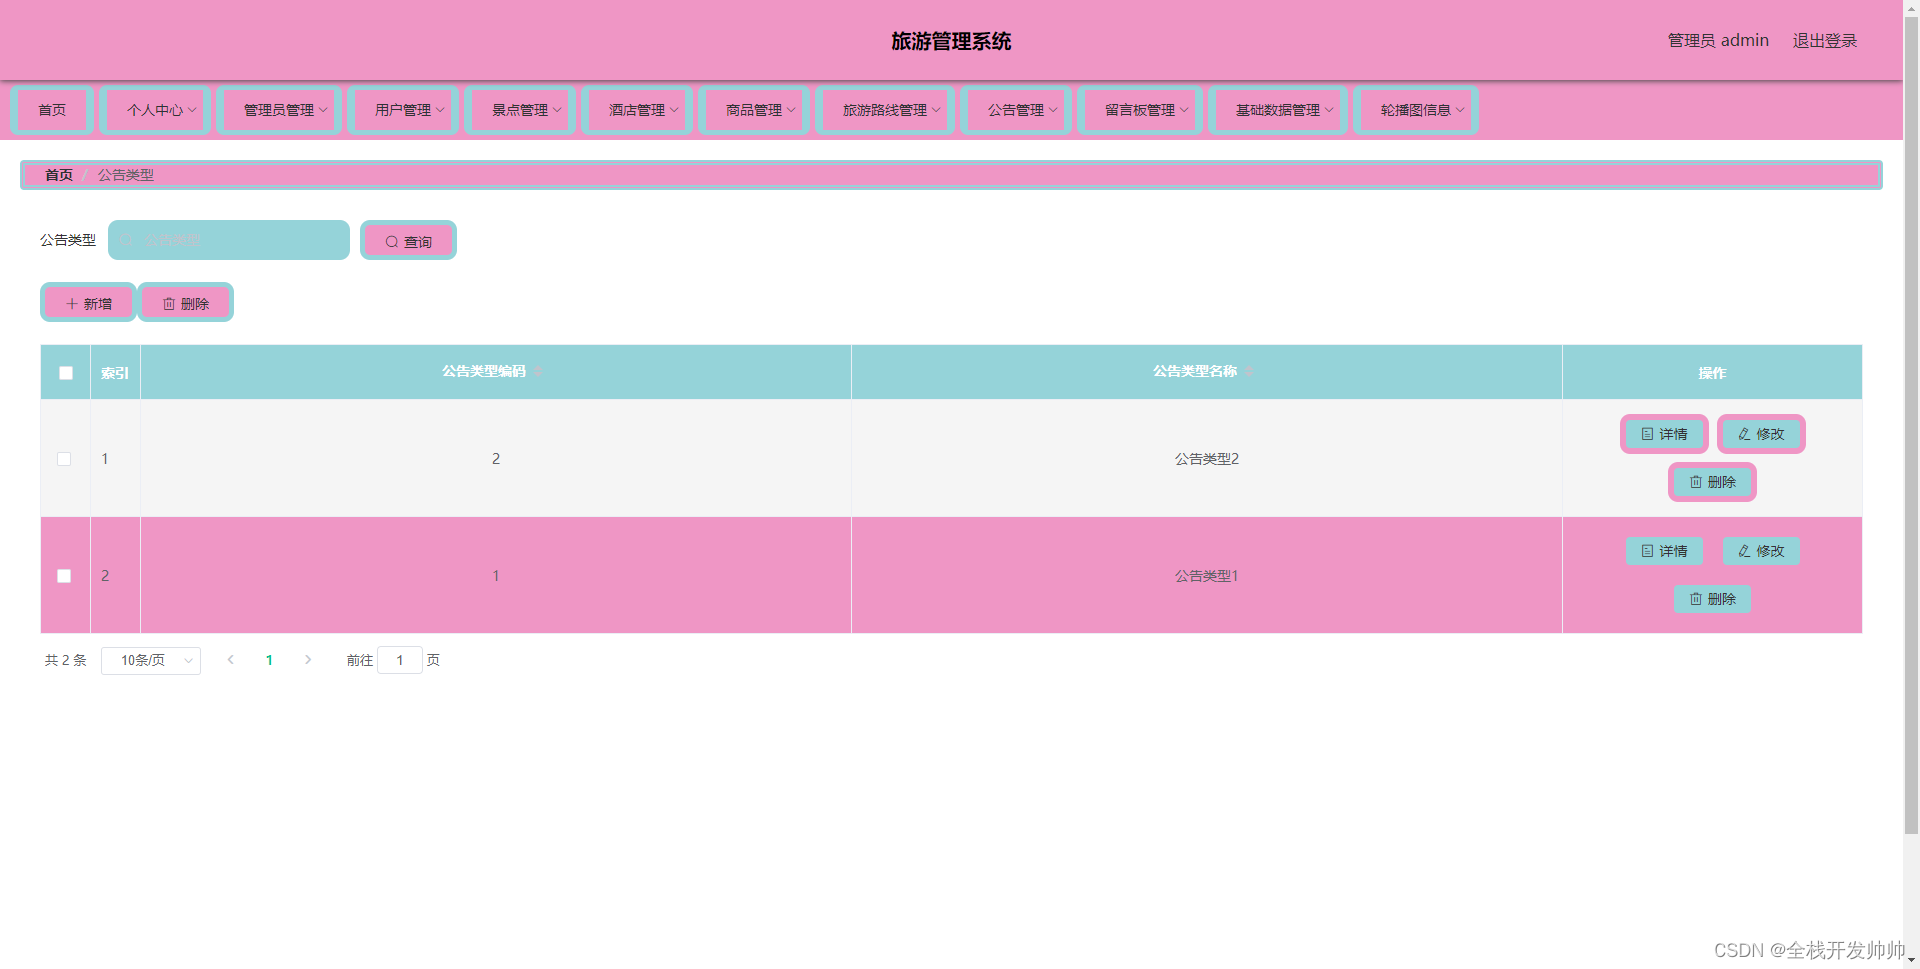
Task: Sort by the 公告类型名称 column sort icon
Action: pyautogui.click(x=1249, y=372)
